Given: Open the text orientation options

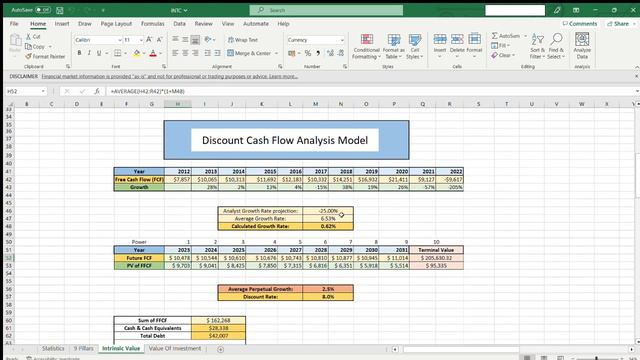Looking at the screenshot, I should [209, 39].
